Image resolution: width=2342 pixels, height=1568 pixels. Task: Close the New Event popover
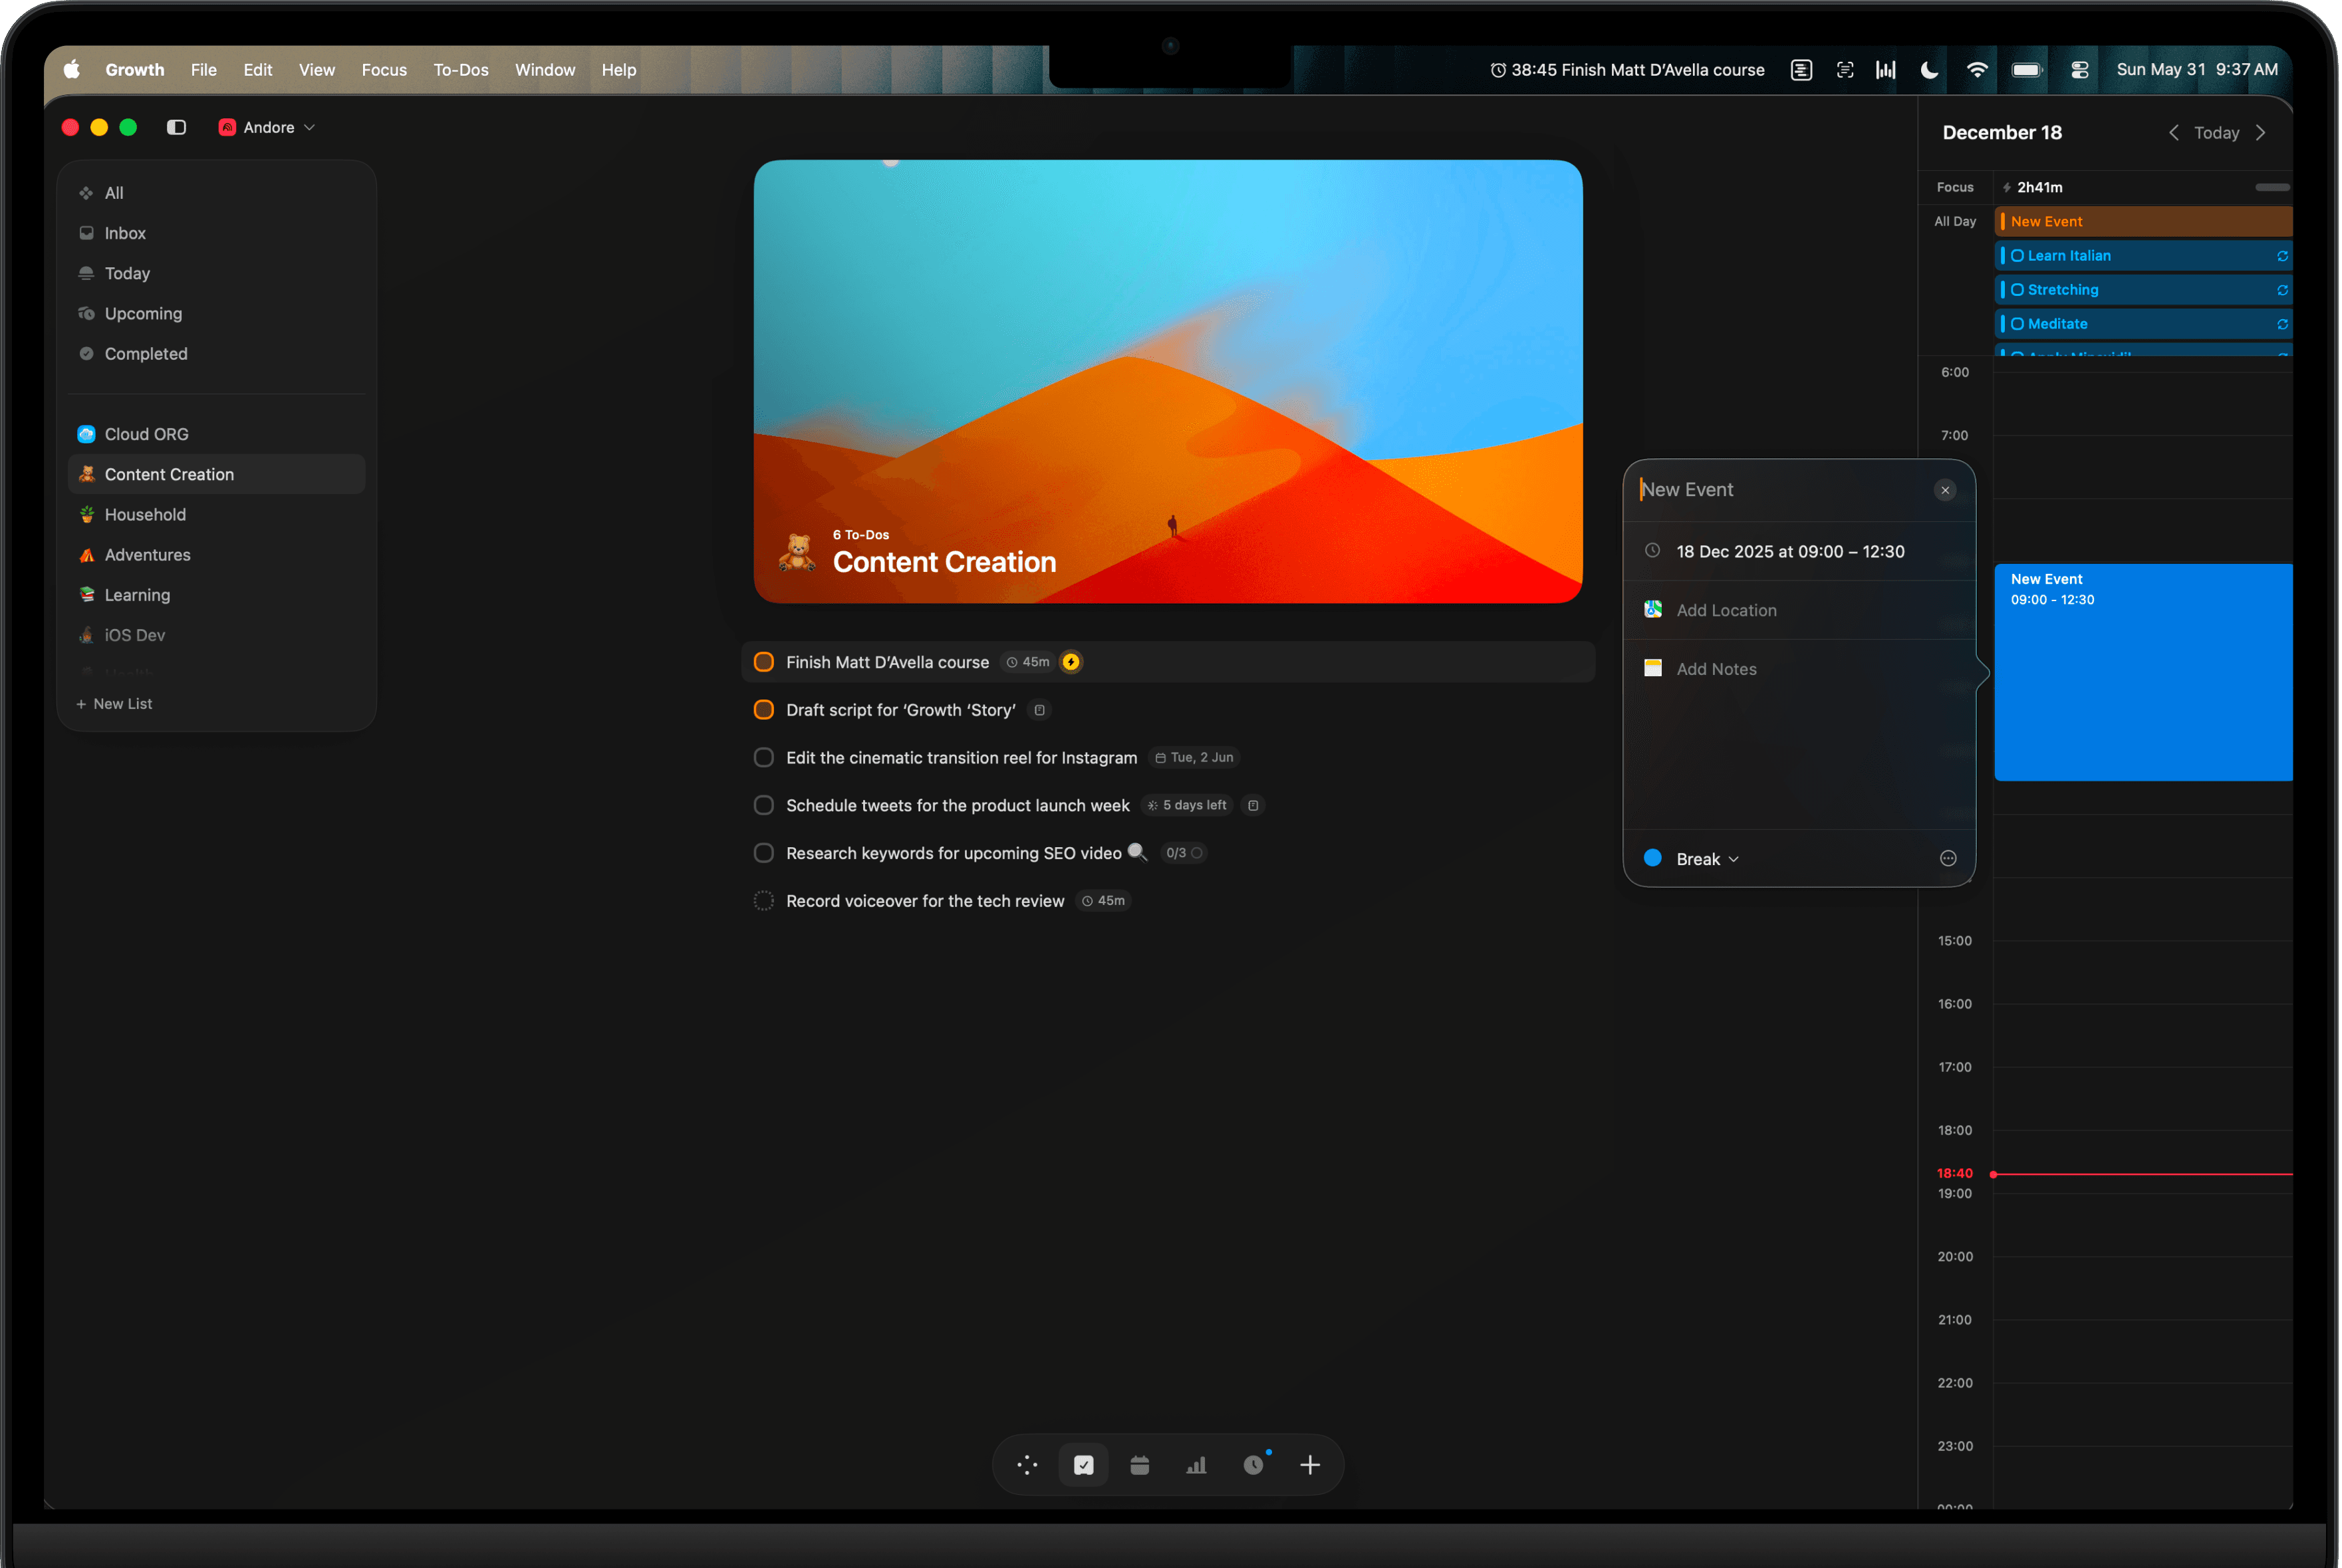tap(1945, 490)
